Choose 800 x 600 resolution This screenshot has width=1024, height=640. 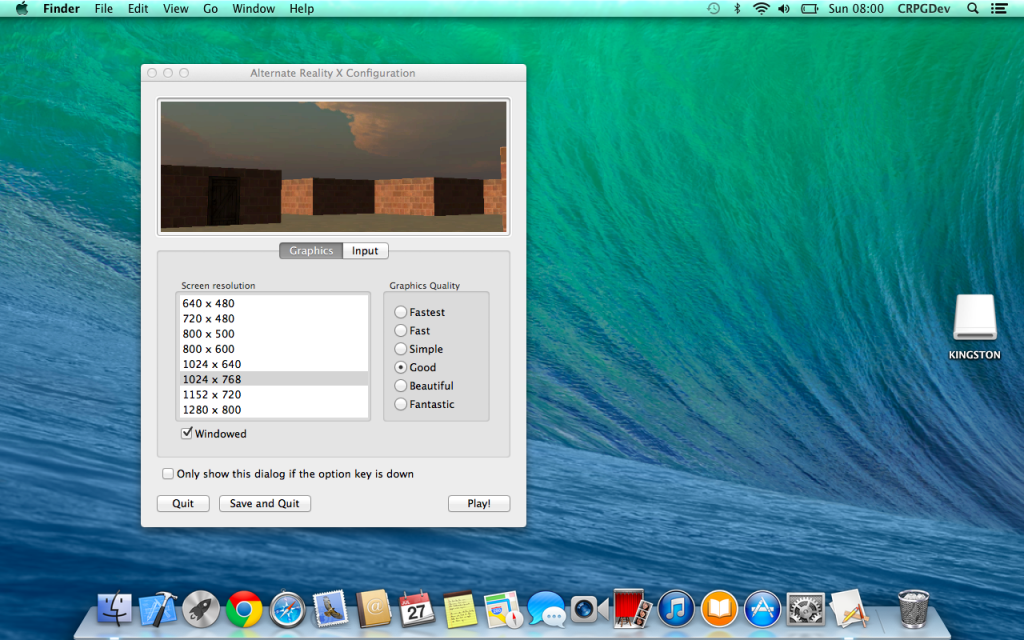[274, 349]
